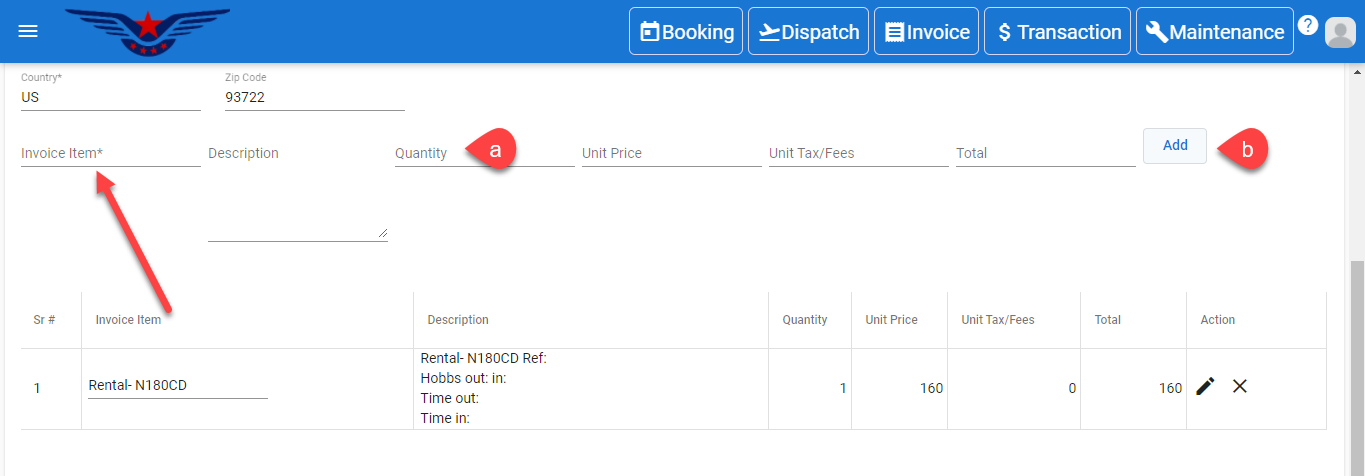Click the Rental- N180CD item name field
Viewport: 1365px width, 476px height.
click(177, 386)
